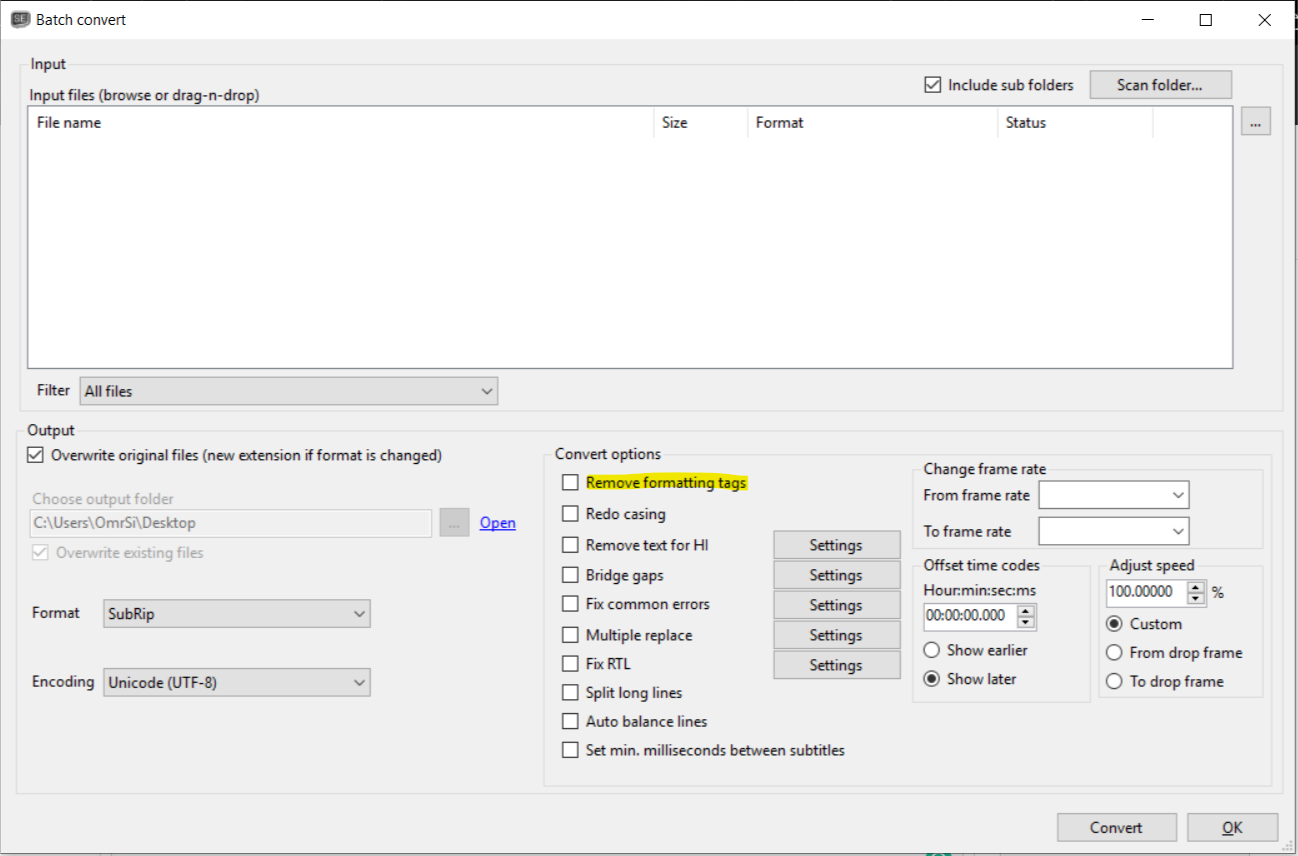Click the Scan folder button
1298x856 pixels.
click(1160, 84)
